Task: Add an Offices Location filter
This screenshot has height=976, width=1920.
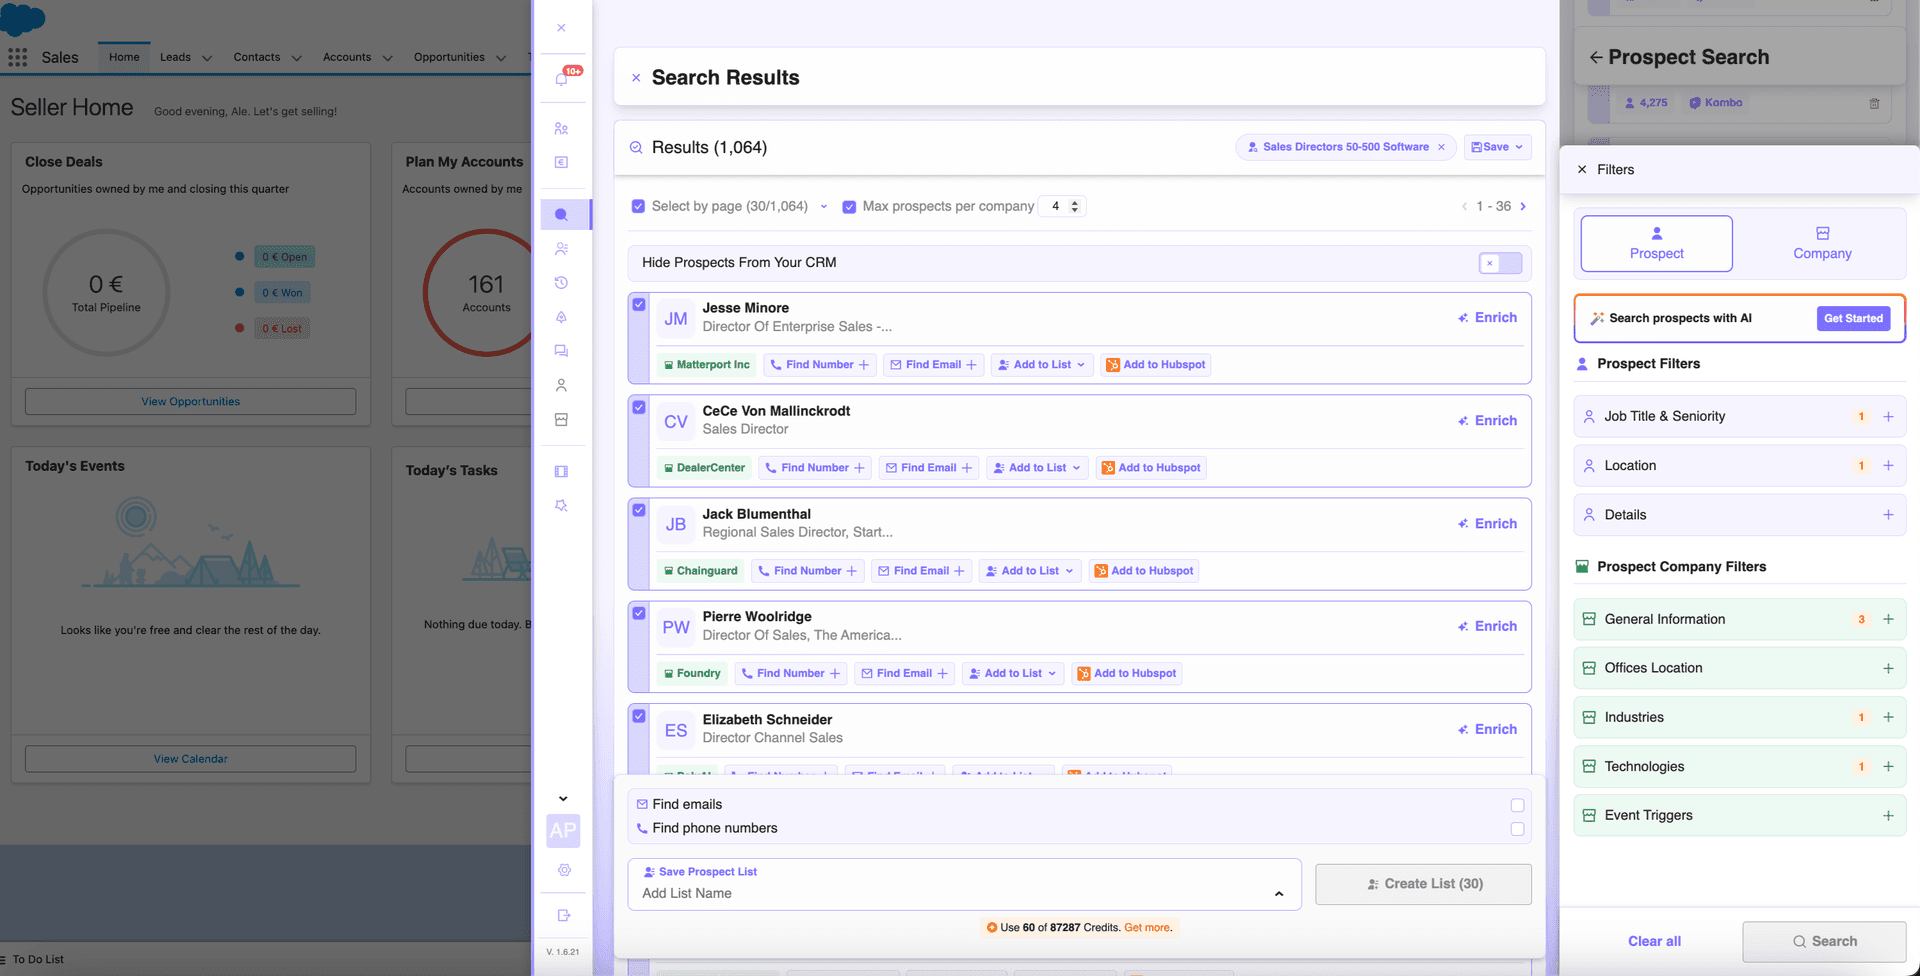Action: pyautogui.click(x=1888, y=668)
